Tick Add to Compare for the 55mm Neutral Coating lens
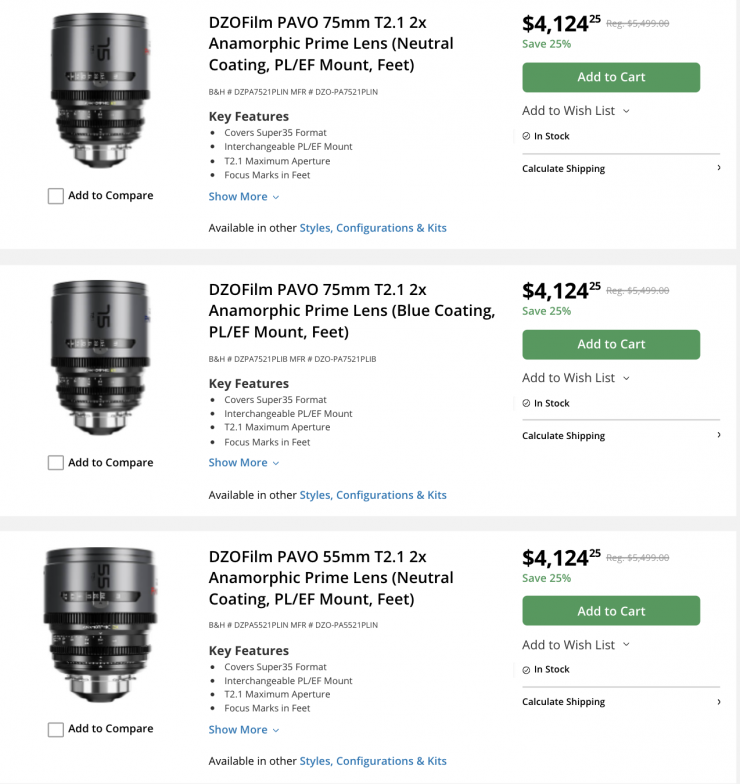 coord(56,730)
